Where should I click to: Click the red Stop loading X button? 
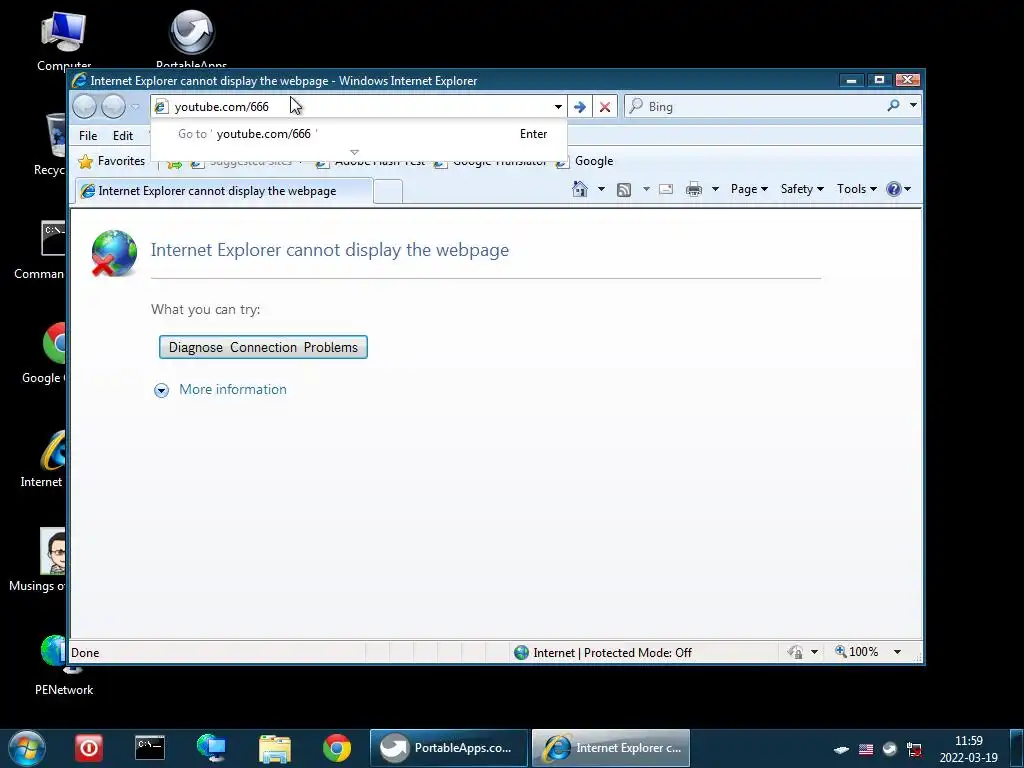tap(605, 106)
